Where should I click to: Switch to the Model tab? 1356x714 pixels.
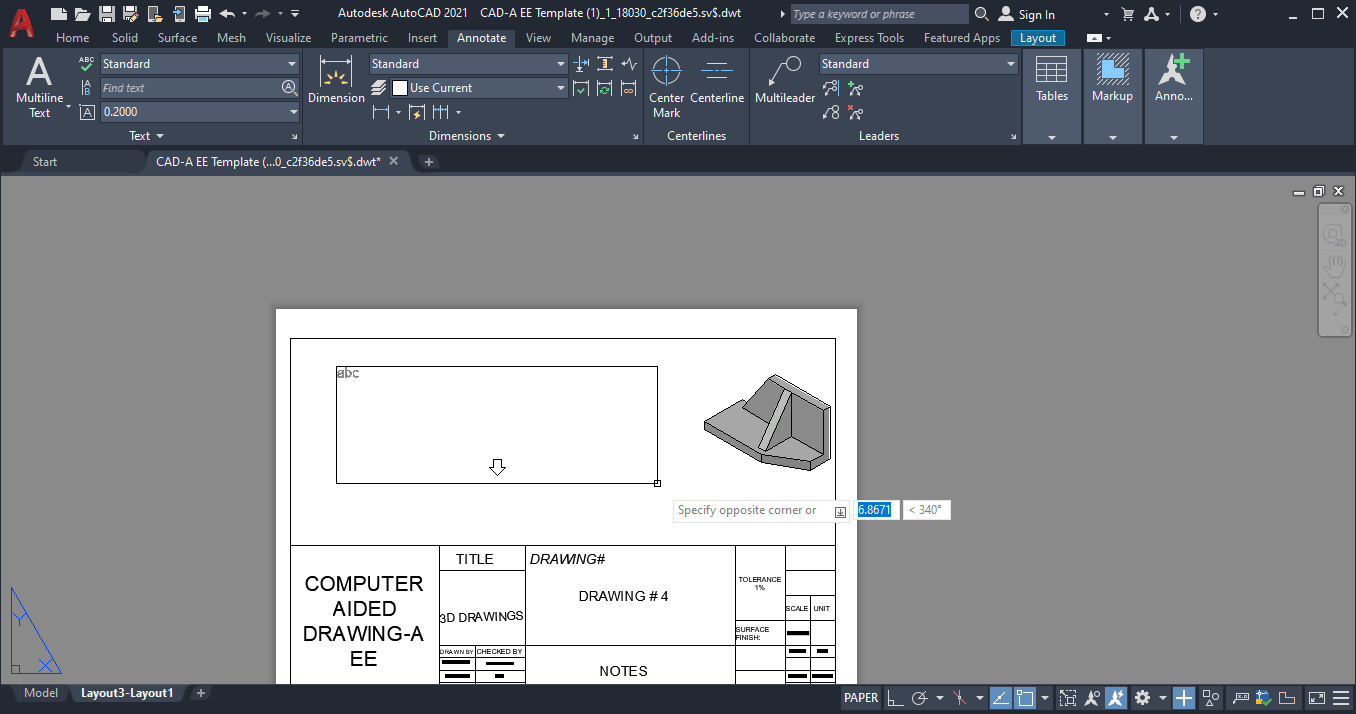[x=40, y=692]
